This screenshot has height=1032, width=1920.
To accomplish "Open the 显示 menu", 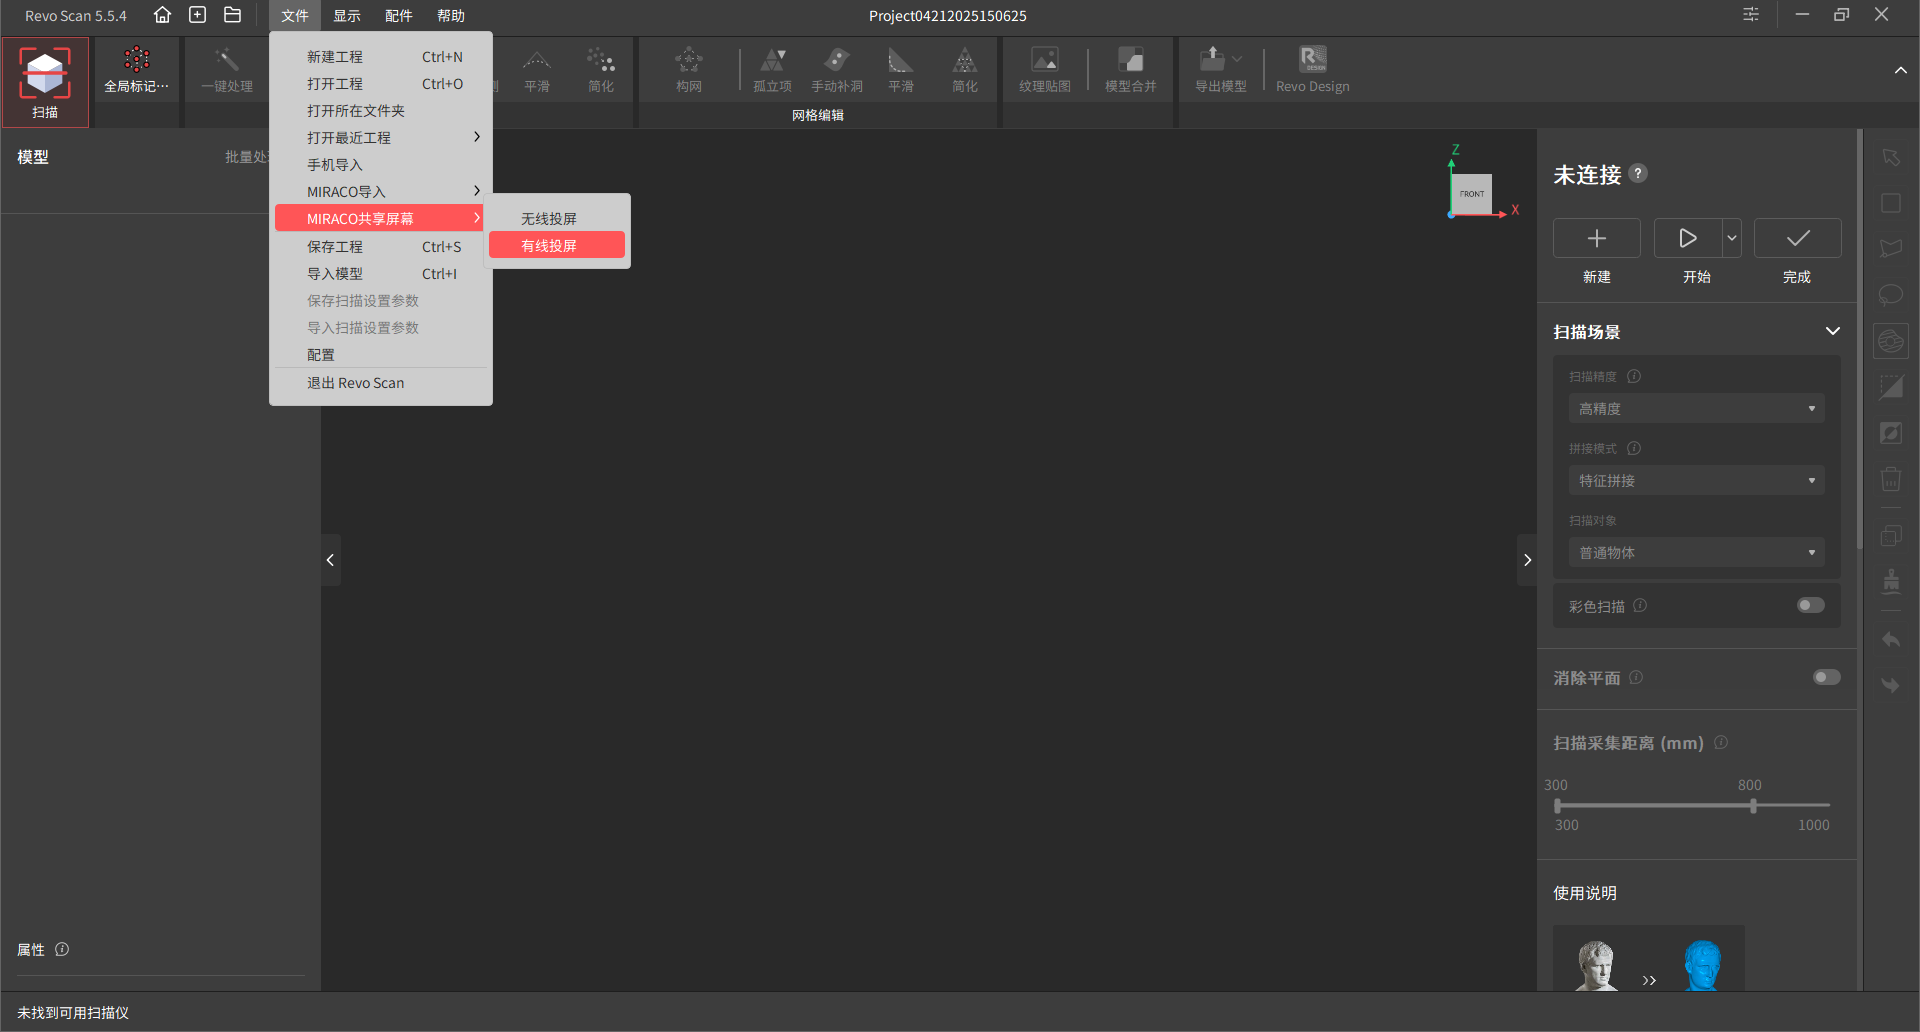I will click(x=347, y=15).
